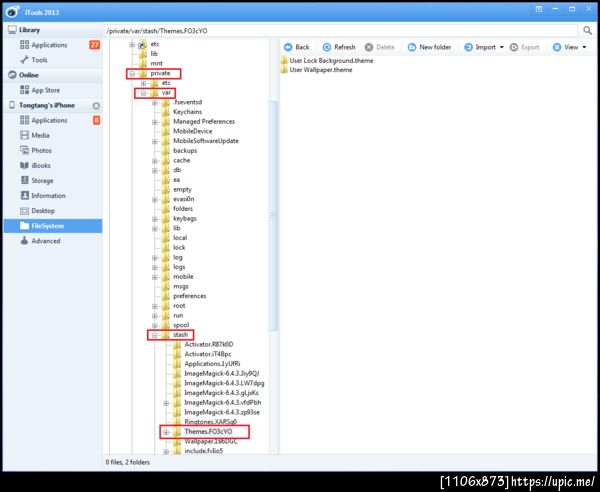Click the 27 badge on Applications

click(x=95, y=45)
